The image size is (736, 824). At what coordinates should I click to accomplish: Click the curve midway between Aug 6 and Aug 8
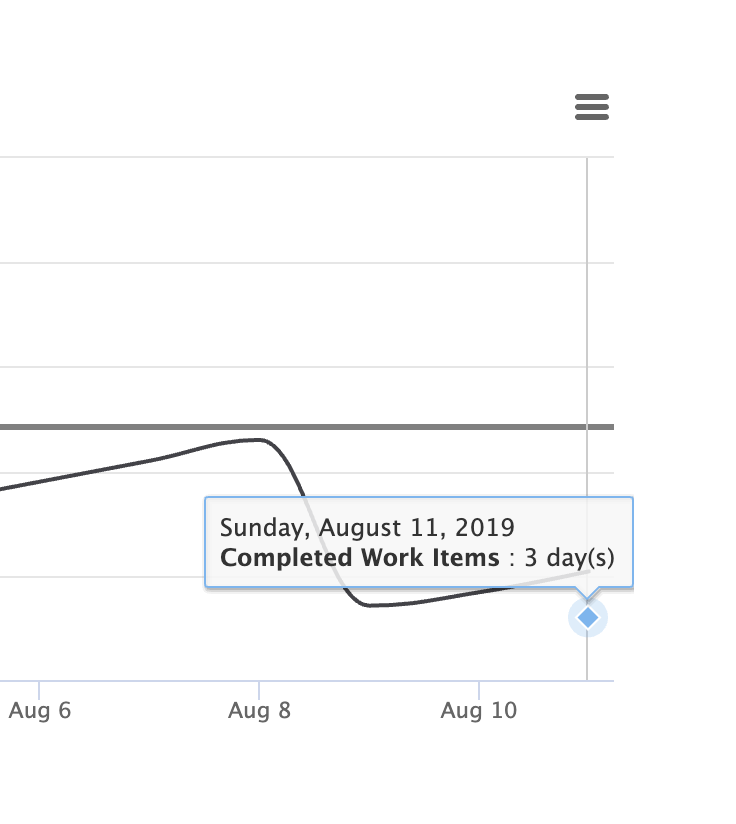click(x=150, y=461)
